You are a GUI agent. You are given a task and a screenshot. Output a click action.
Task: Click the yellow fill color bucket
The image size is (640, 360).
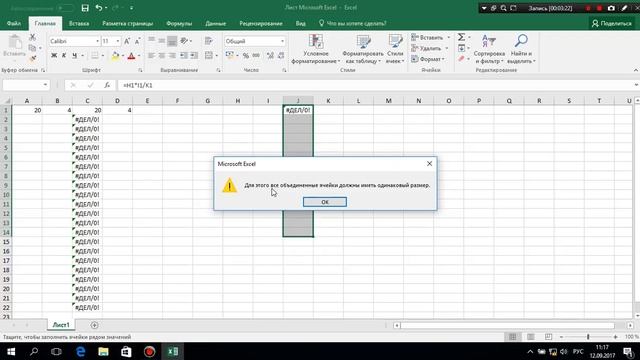115,56
